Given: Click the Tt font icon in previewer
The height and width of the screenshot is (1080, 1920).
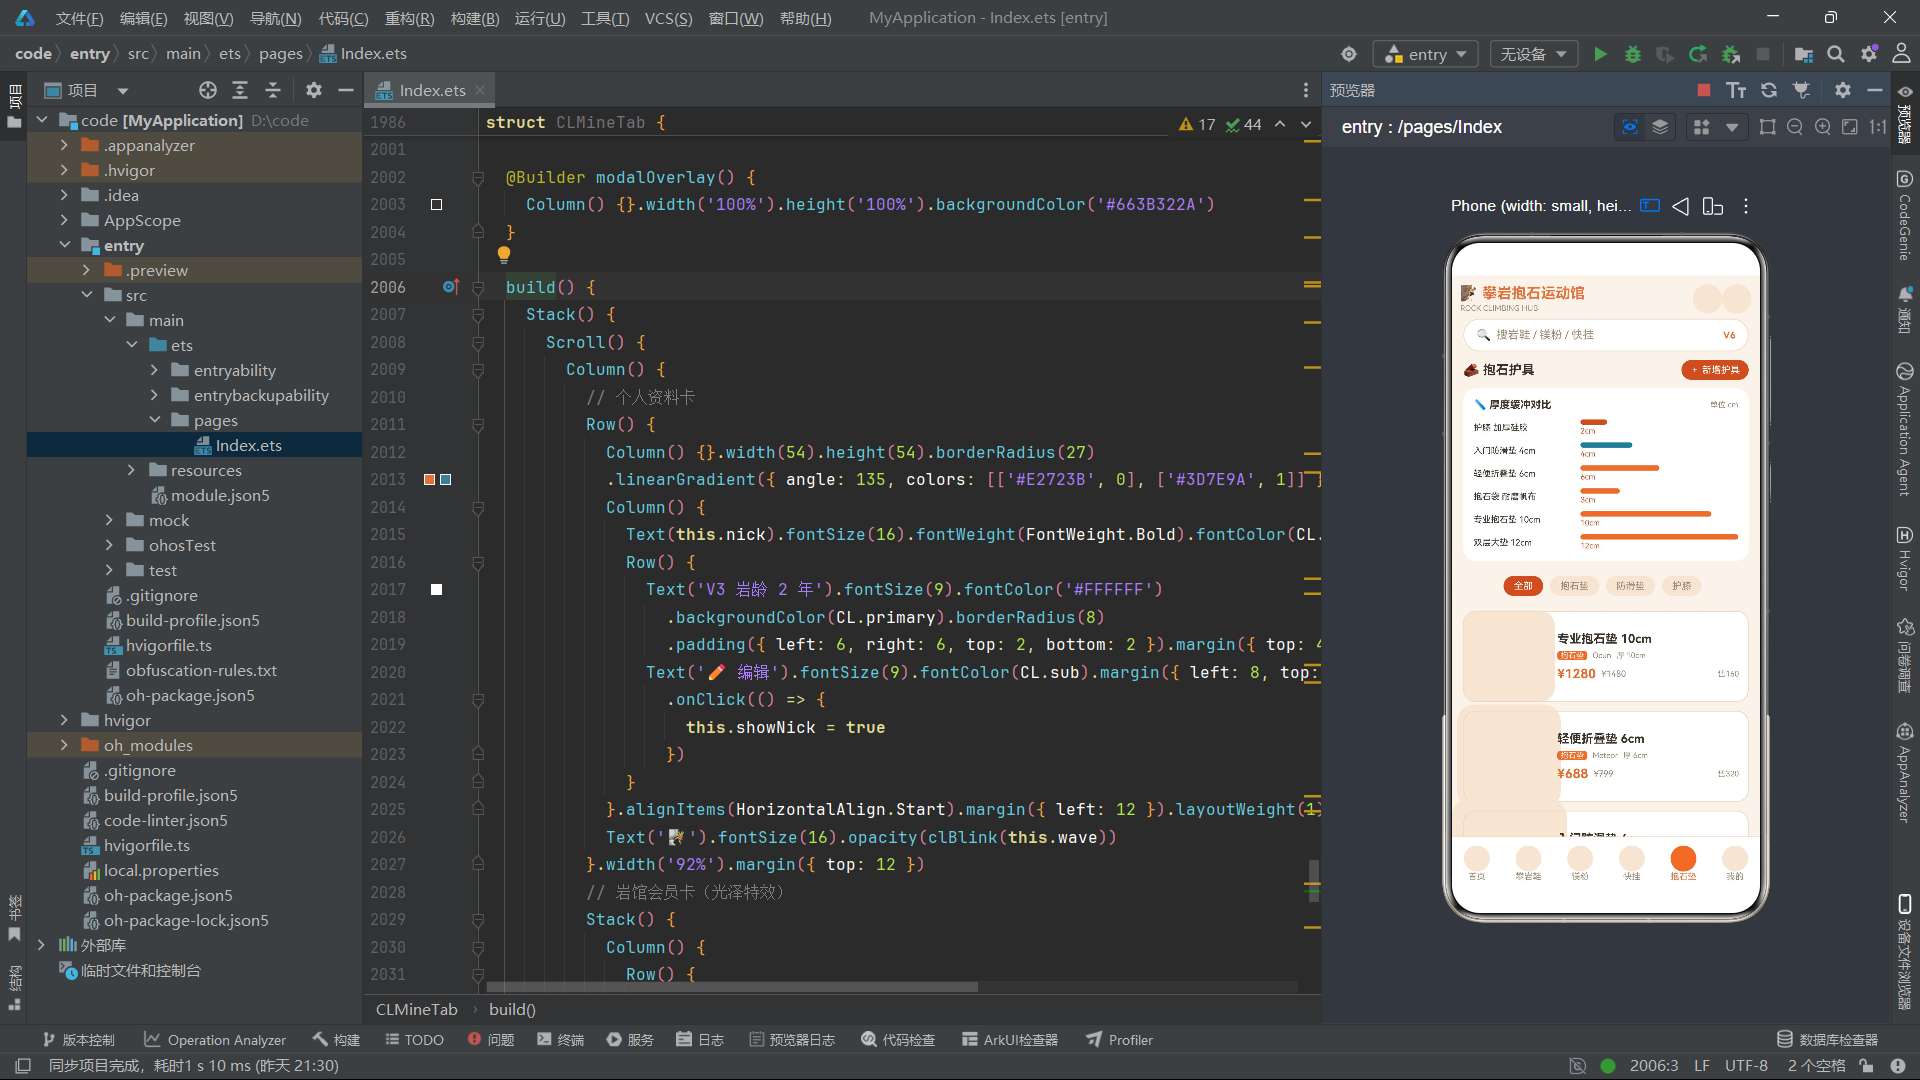Looking at the screenshot, I should tap(1736, 90).
